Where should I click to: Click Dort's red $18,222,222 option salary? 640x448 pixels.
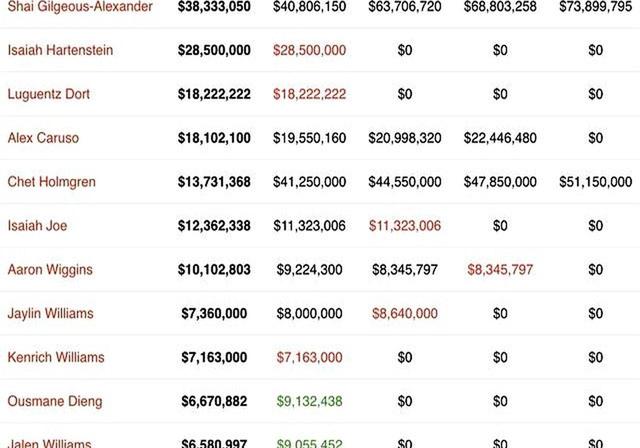coord(309,94)
